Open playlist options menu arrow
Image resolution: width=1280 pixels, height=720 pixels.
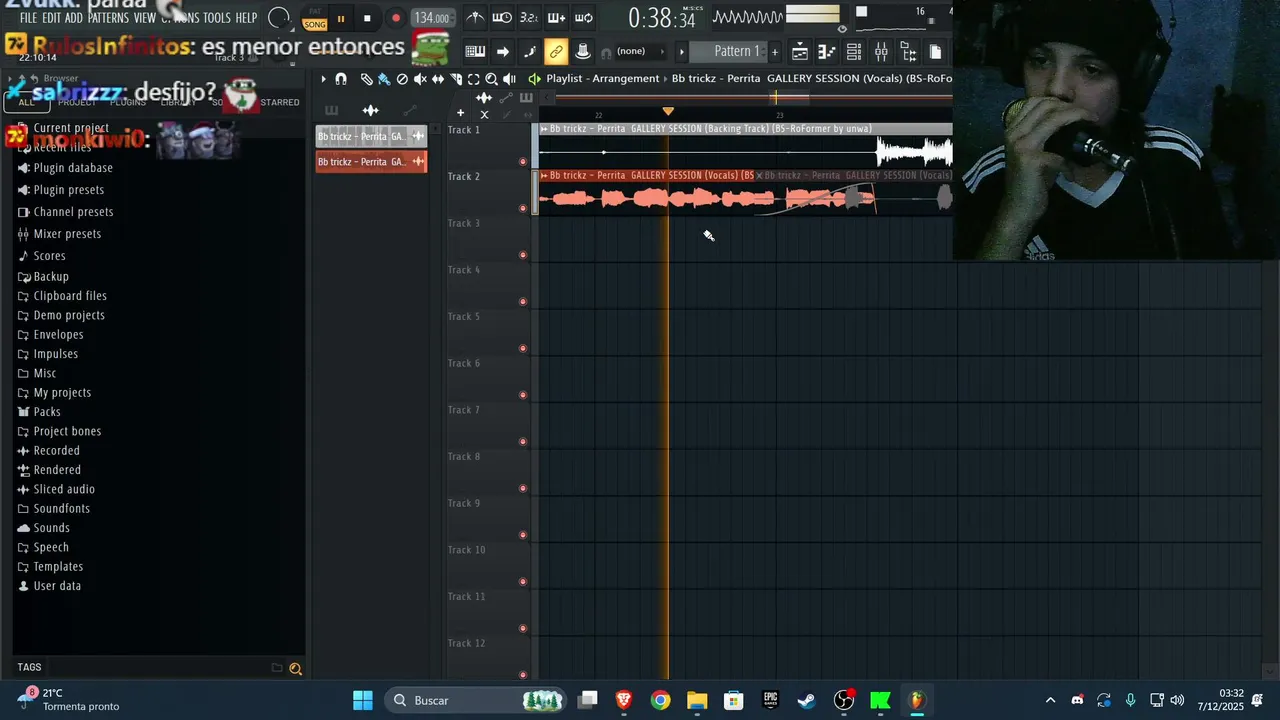pos(323,79)
